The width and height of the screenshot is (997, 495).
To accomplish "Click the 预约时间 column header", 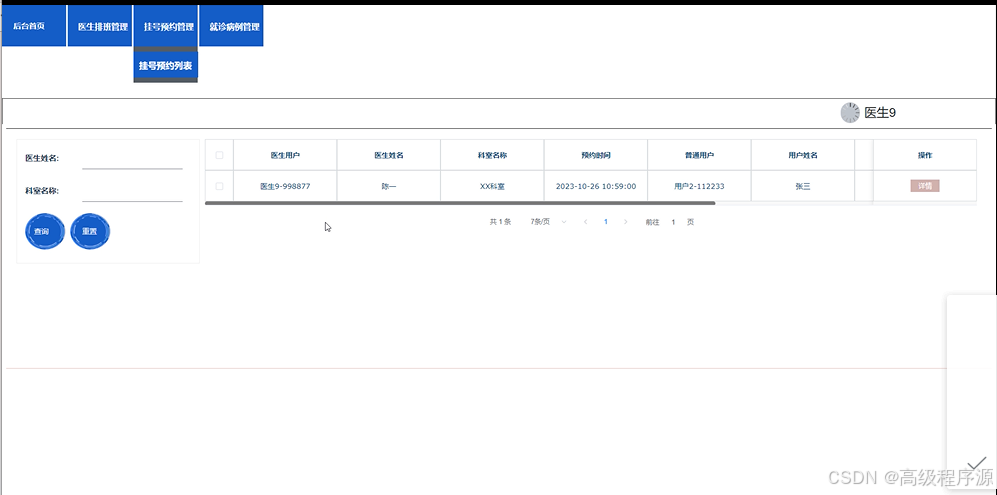I will click(x=596, y=155).
